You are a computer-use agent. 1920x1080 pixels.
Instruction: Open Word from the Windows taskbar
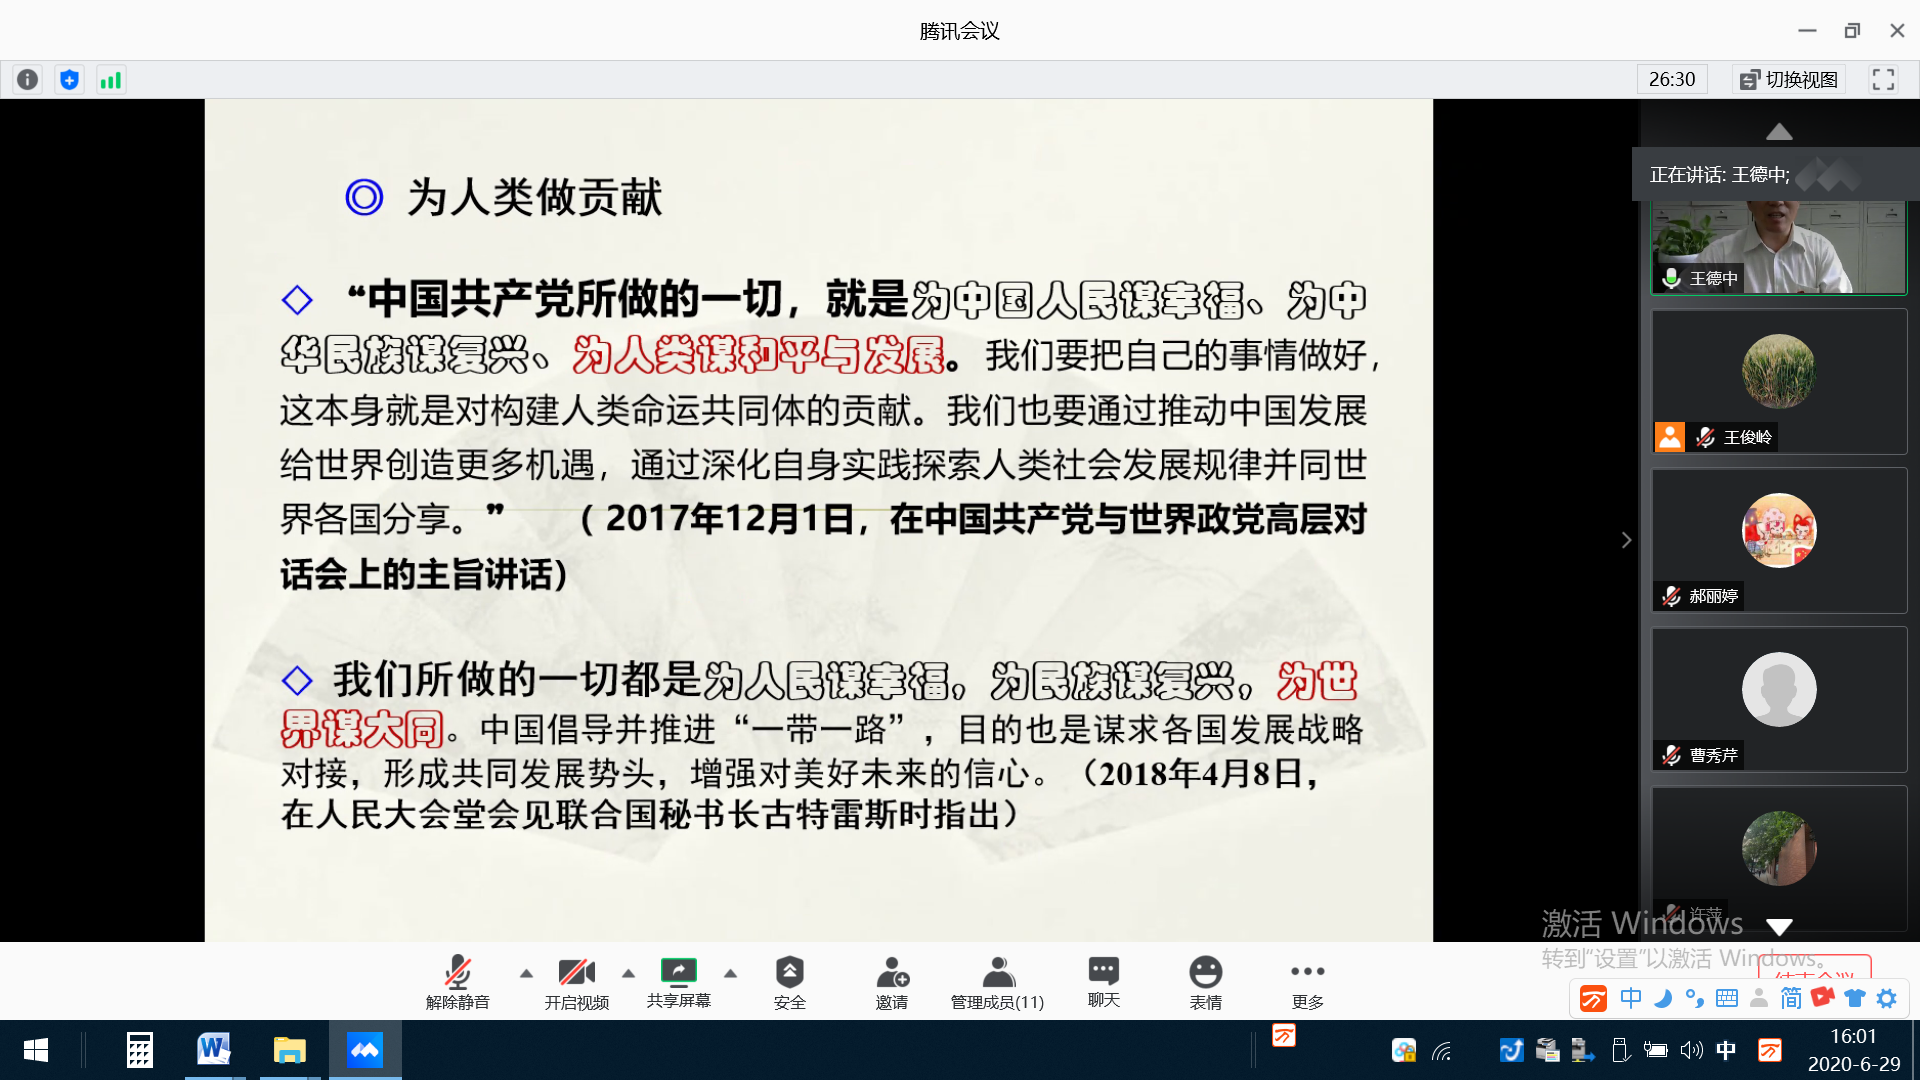[213, 1050]
